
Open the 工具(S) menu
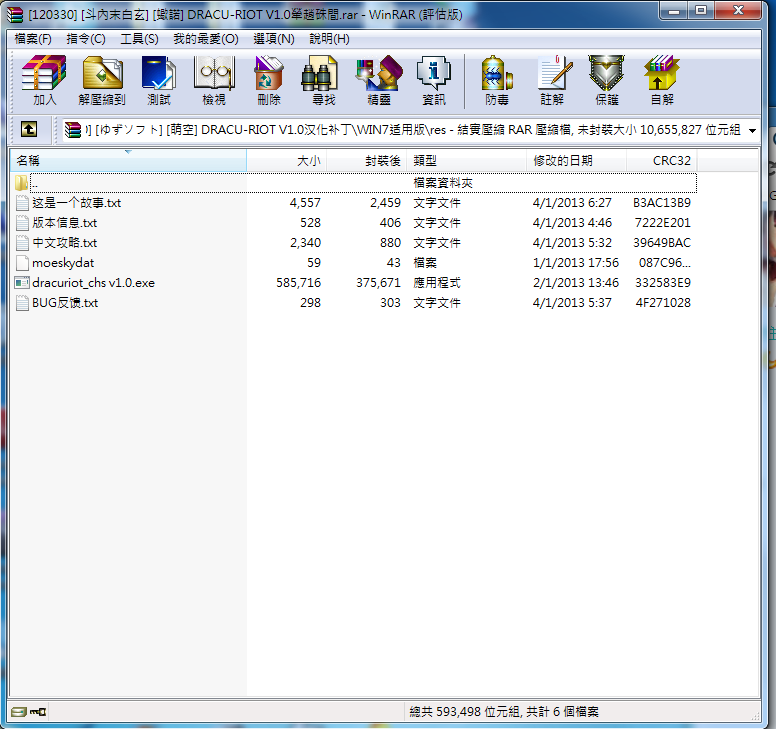click(139, 39)
